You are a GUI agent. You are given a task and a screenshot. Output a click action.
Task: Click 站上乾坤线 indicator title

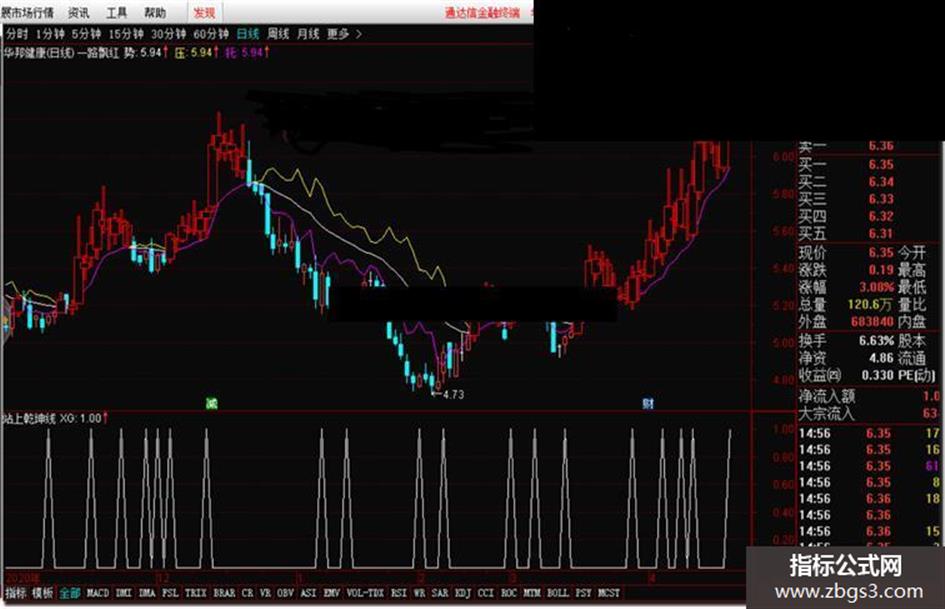coord(30,418)
